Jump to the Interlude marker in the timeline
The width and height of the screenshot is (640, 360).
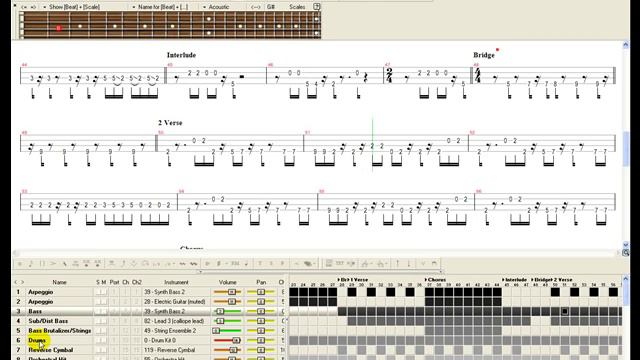coord(515,280)
